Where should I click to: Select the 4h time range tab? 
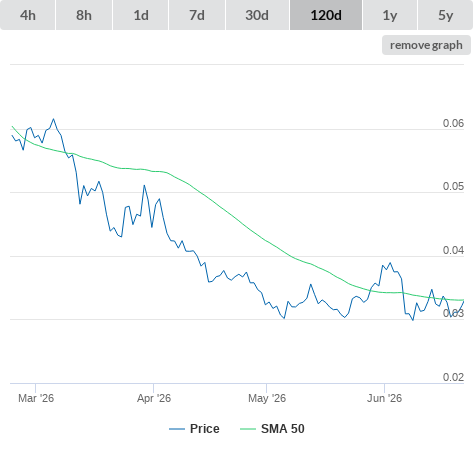(x=28, y=15)
